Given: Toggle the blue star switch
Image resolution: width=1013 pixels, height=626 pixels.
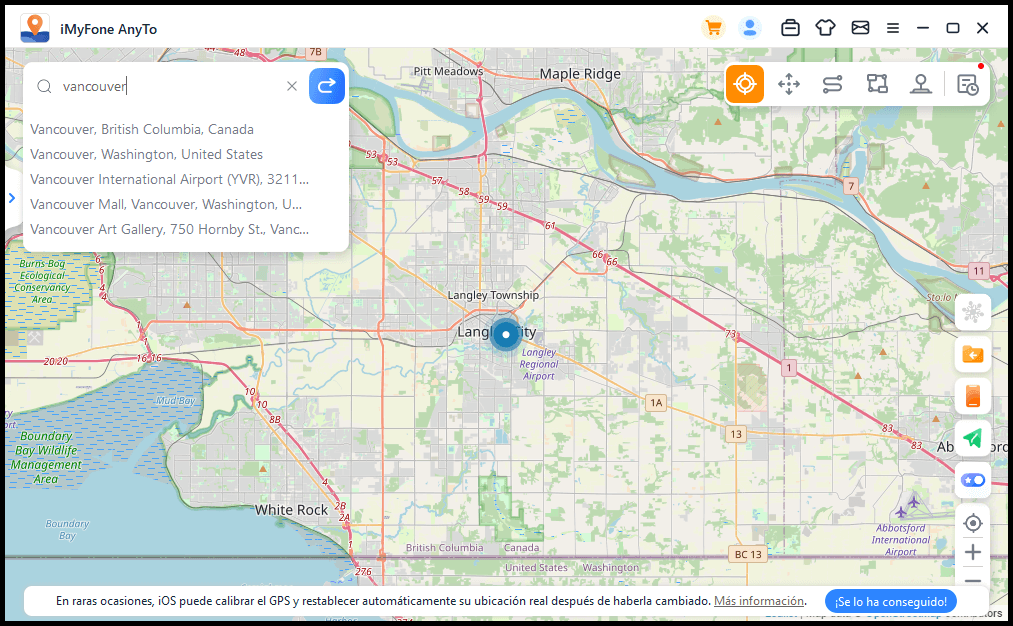Looking at the screenshot, I should pyautogui.click(x=972, y=480).
